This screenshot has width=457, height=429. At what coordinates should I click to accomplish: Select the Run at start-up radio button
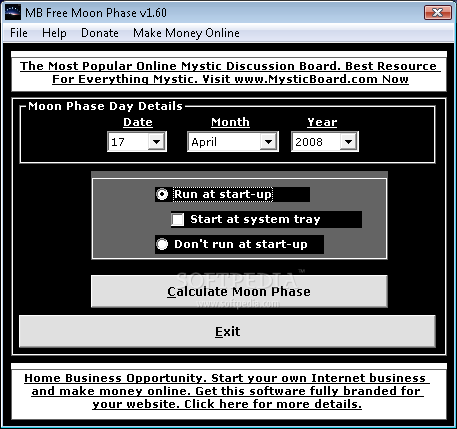pos(162,194)
